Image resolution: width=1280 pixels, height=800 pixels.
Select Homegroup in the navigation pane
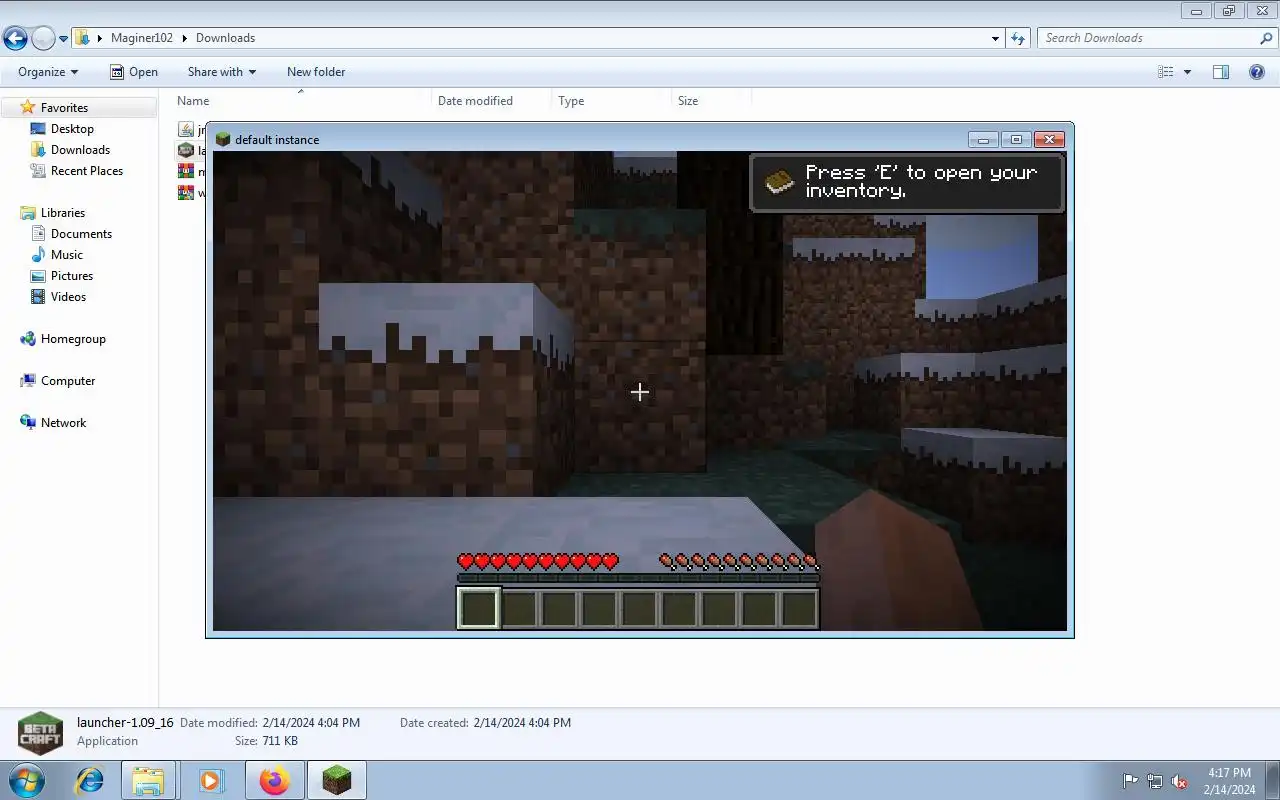[x=73, y=339]
